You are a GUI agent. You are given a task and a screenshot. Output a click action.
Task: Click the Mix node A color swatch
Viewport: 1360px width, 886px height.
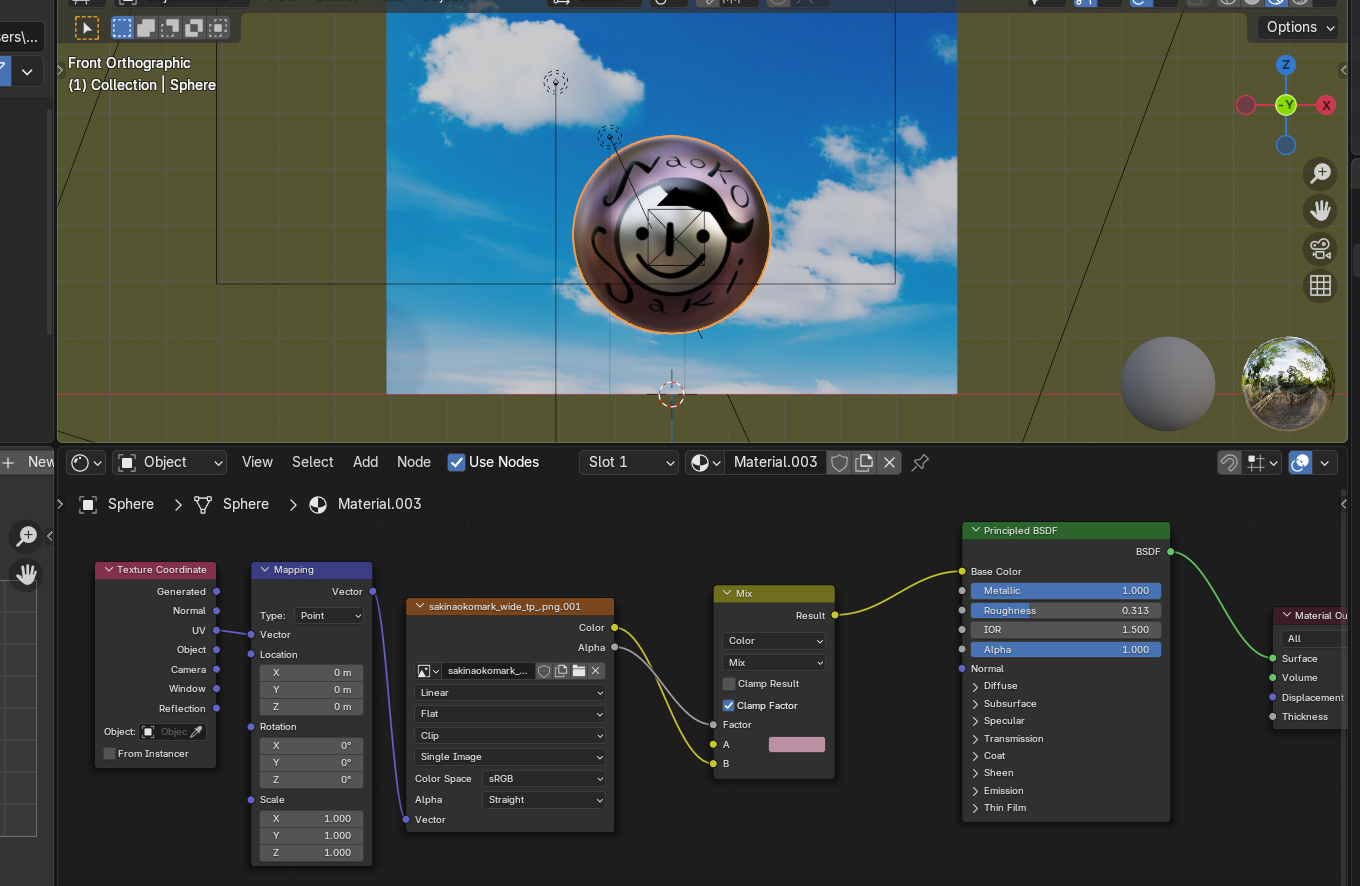tap(796, 744)
